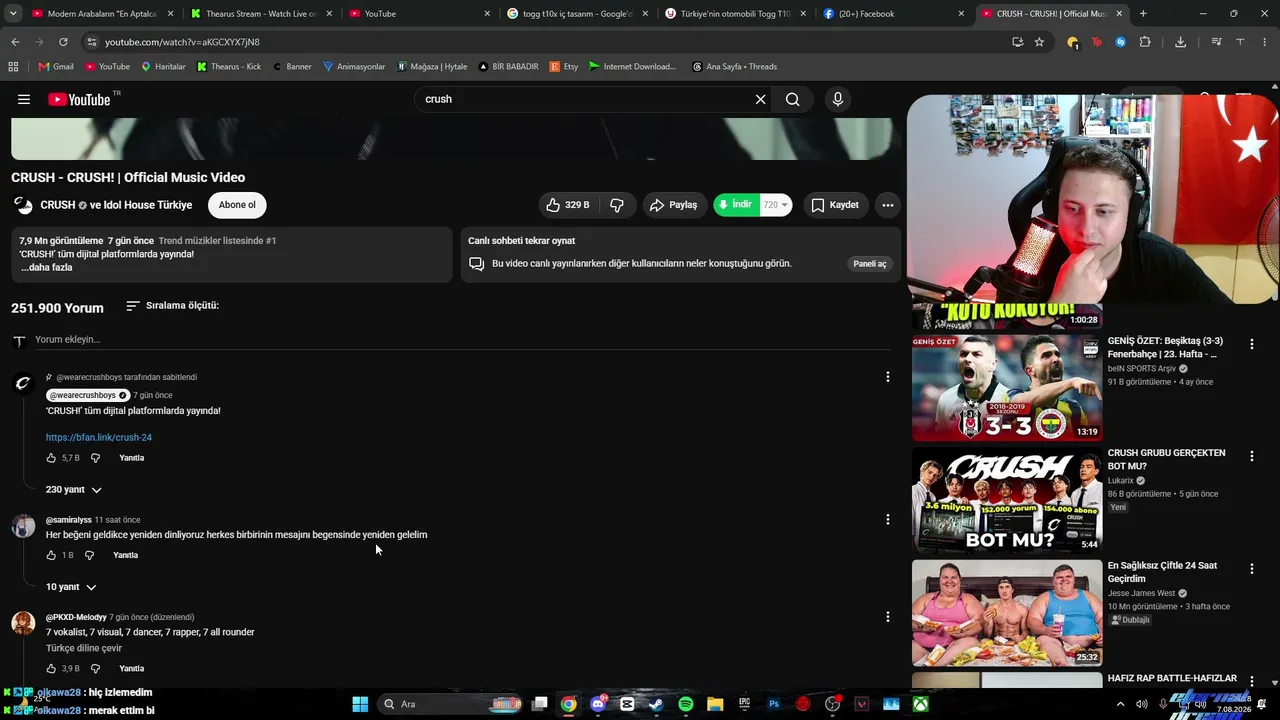The width and height of the screenshot is (1280, 720).
Task: Translate comment with Türkçe diline çevir
Action: click(x=84, y=648)
